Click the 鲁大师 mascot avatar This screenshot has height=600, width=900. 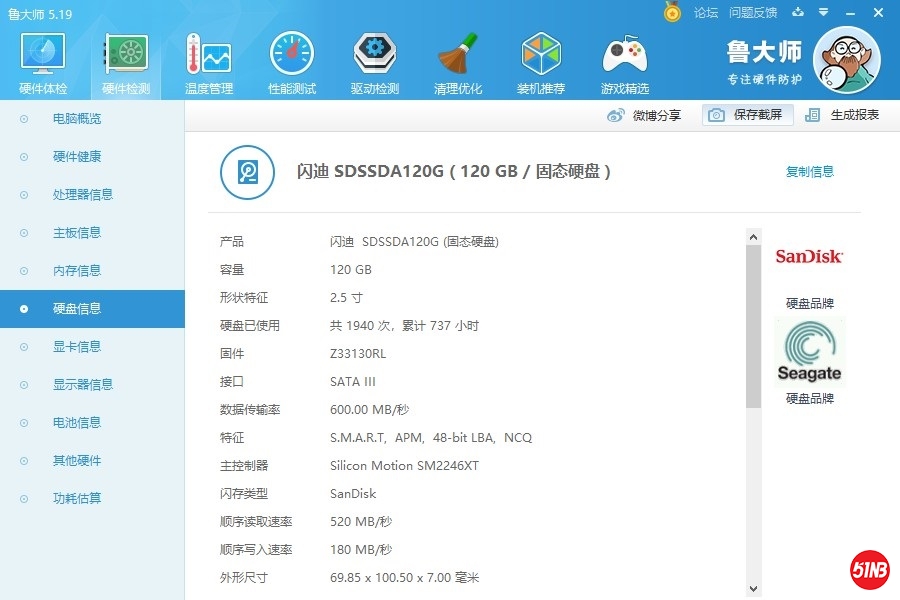(847, 60)
